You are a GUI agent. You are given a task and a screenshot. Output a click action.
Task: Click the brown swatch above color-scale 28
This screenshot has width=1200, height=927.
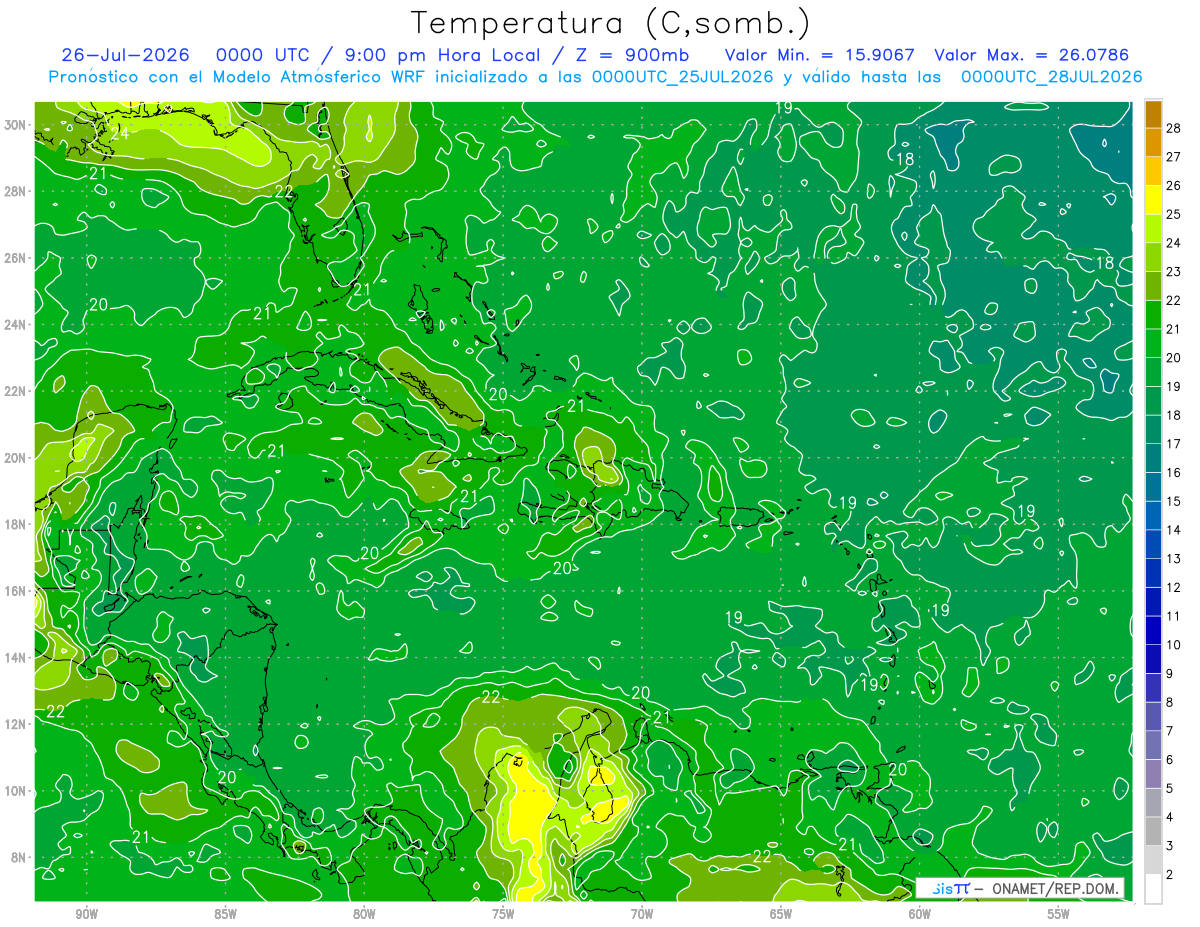click(x=1153, y=113)
